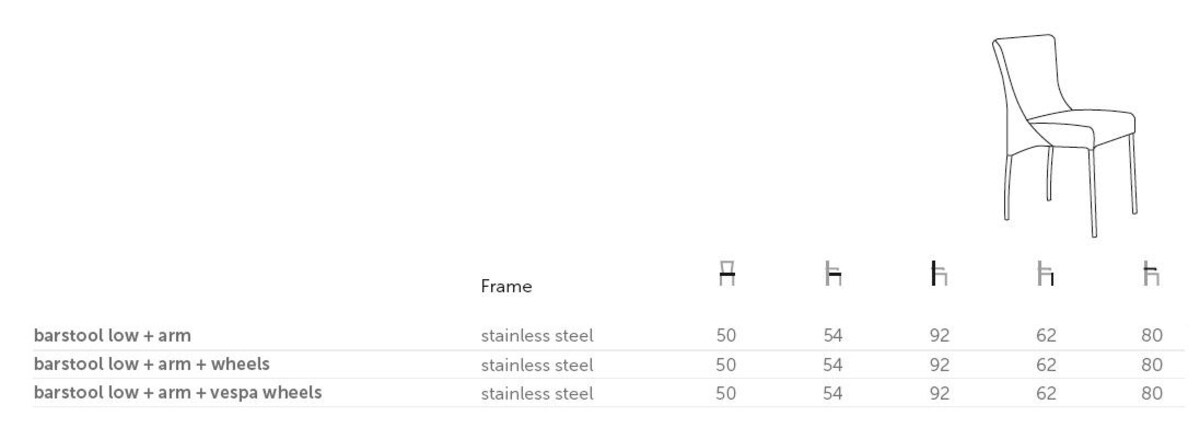Click value 80 in wheels row

tap(1152, 365)
